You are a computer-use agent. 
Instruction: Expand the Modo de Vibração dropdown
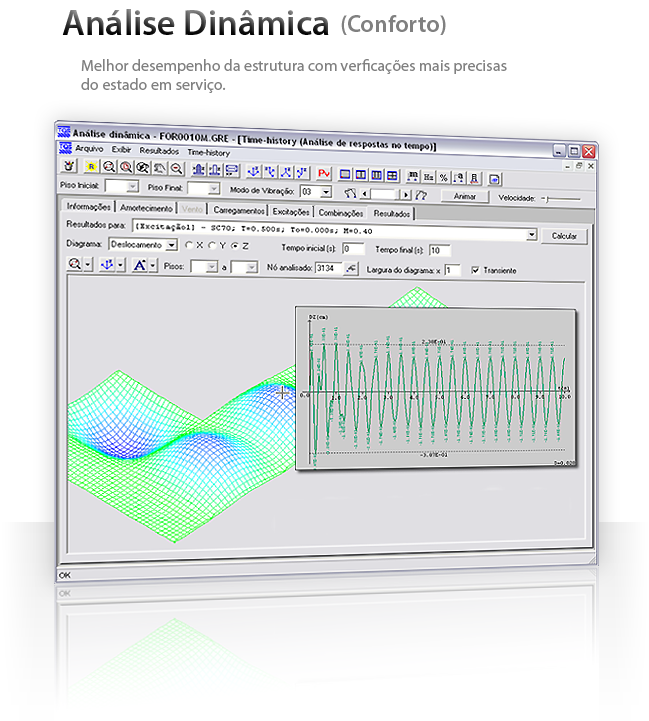[326, 192]
